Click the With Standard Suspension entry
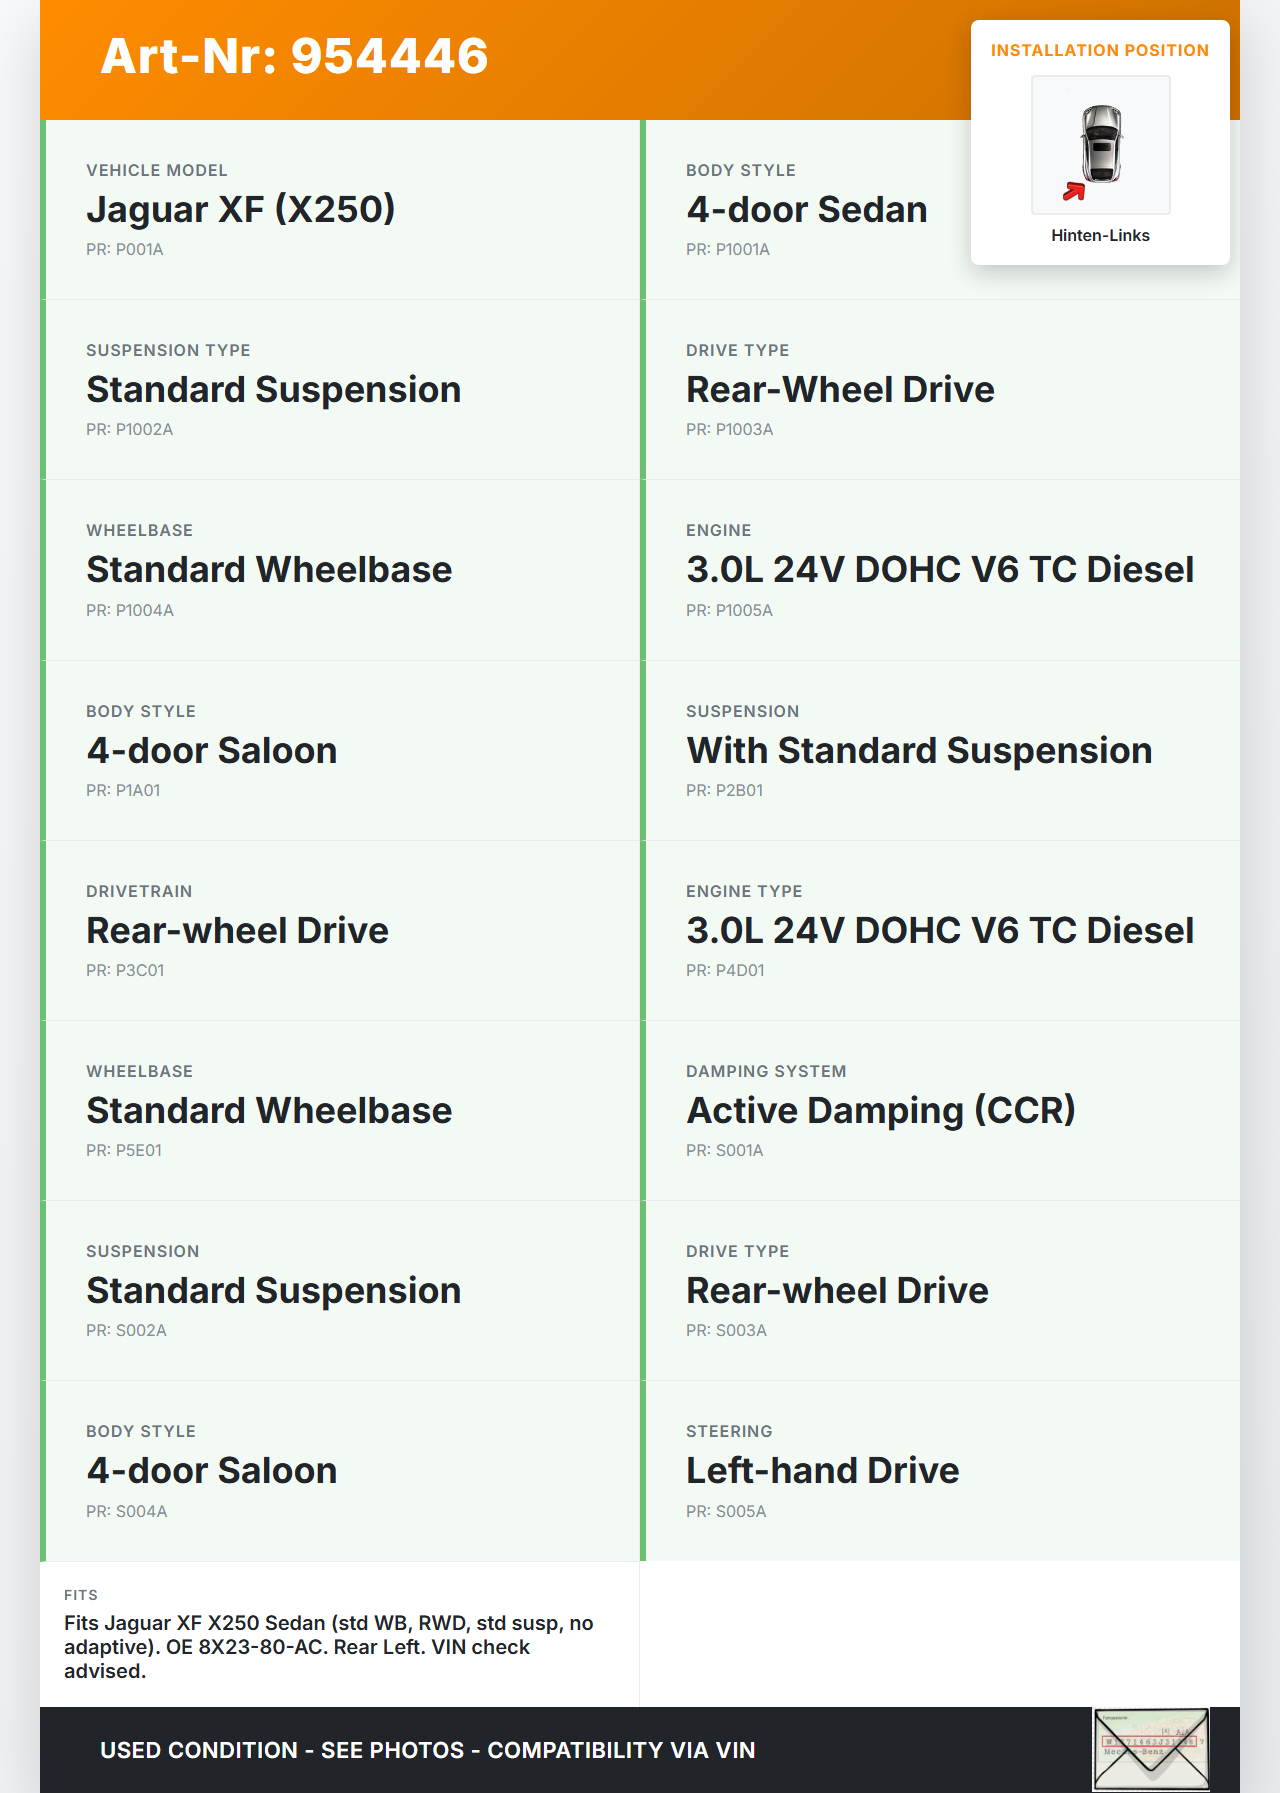Screen dimensions: 1280x1793 [x=918, y=751]
